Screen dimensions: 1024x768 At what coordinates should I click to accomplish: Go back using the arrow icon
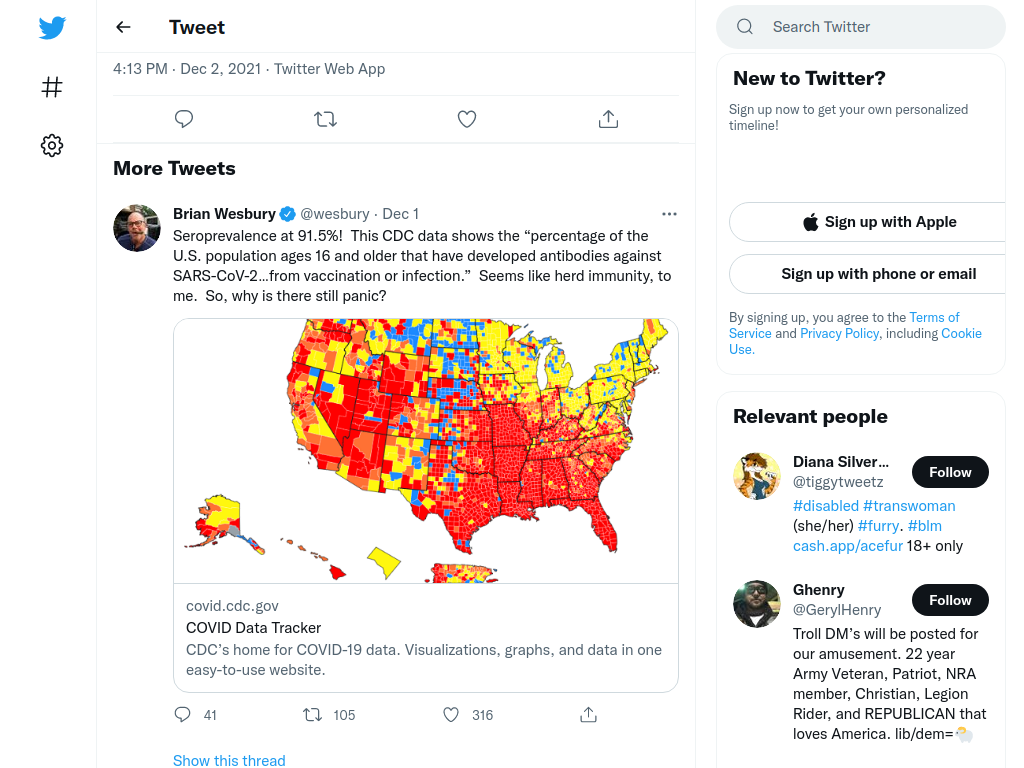[123, 27]
